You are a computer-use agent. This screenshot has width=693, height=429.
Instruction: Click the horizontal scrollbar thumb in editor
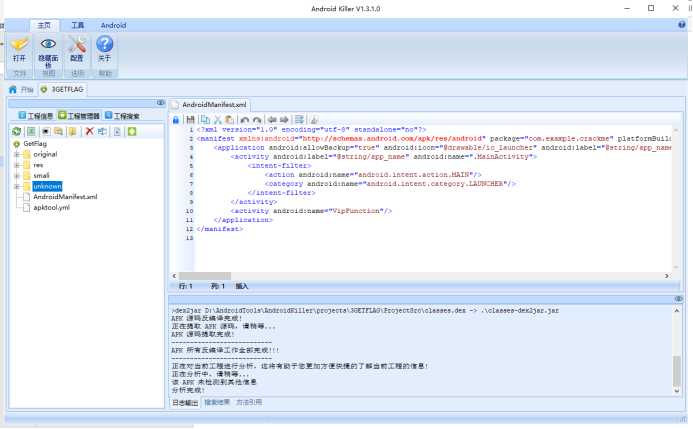205,276
